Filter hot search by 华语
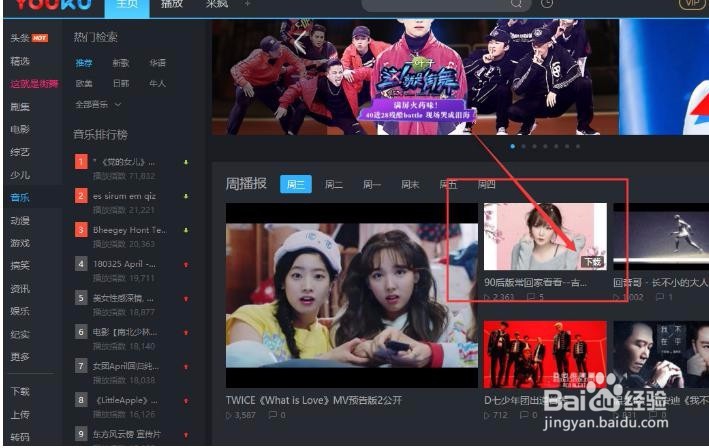The height and width of the screenshot is (448, 709). pyautogui.click(x=157, y=63)
